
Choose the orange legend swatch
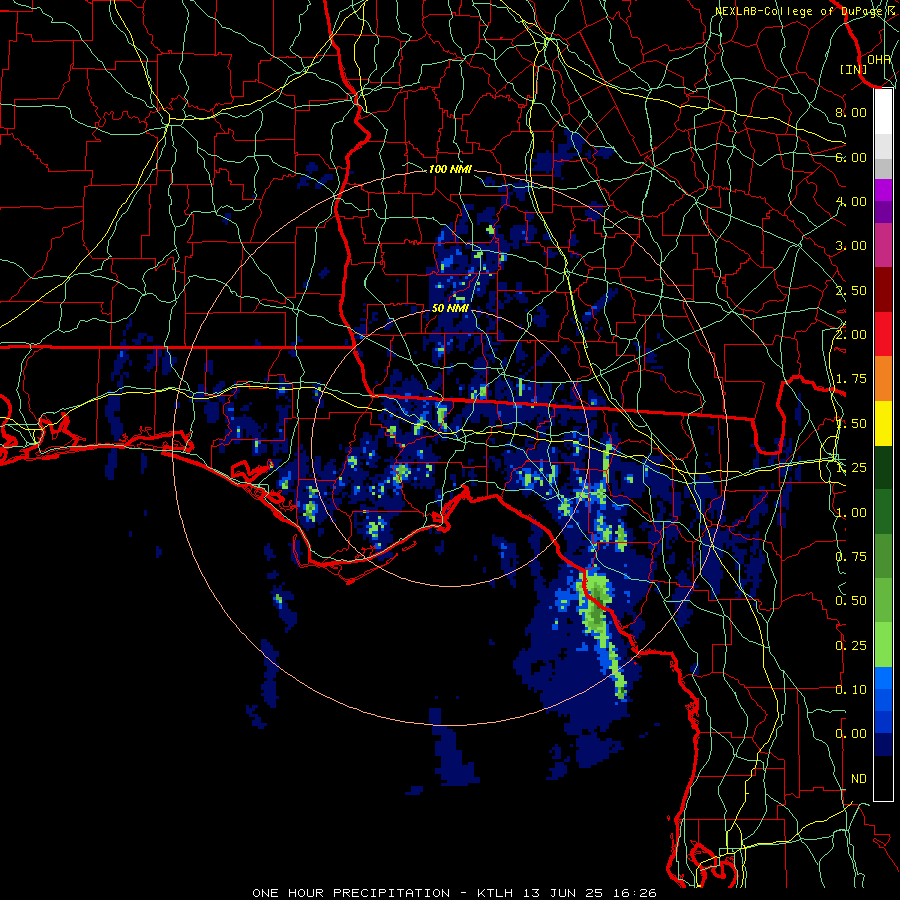883,379
